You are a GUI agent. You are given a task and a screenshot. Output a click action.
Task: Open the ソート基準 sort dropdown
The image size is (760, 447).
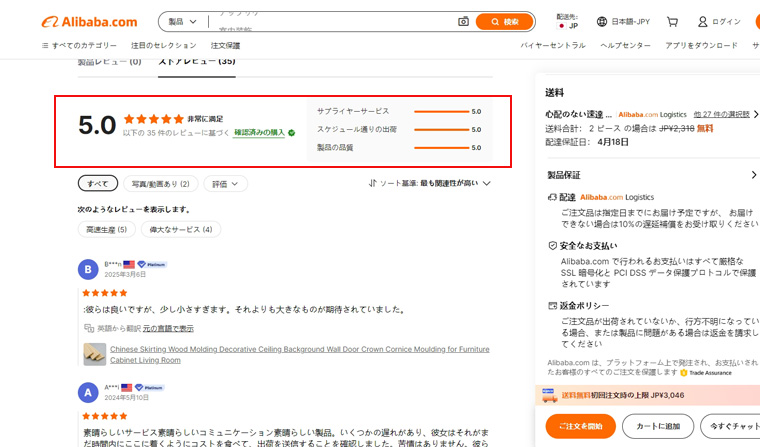(429, 183)
